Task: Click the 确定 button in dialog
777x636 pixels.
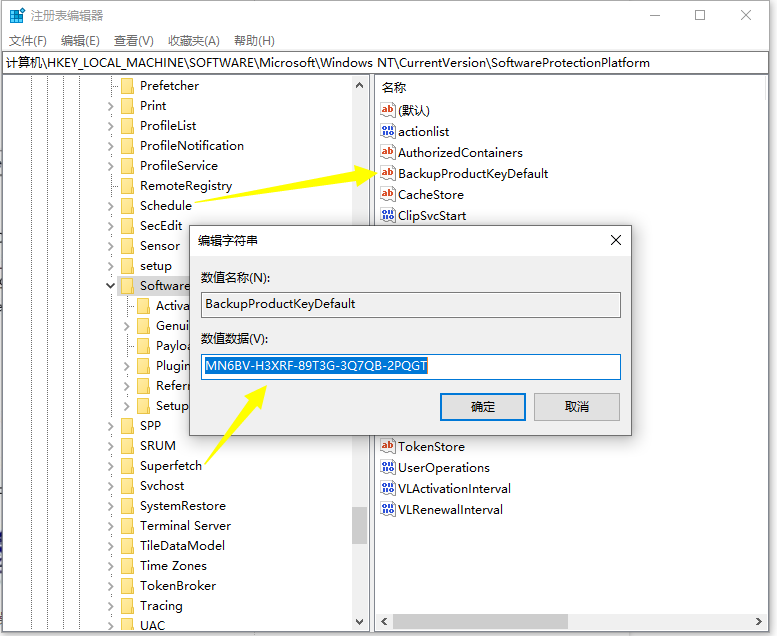Action: pos(483,407)
